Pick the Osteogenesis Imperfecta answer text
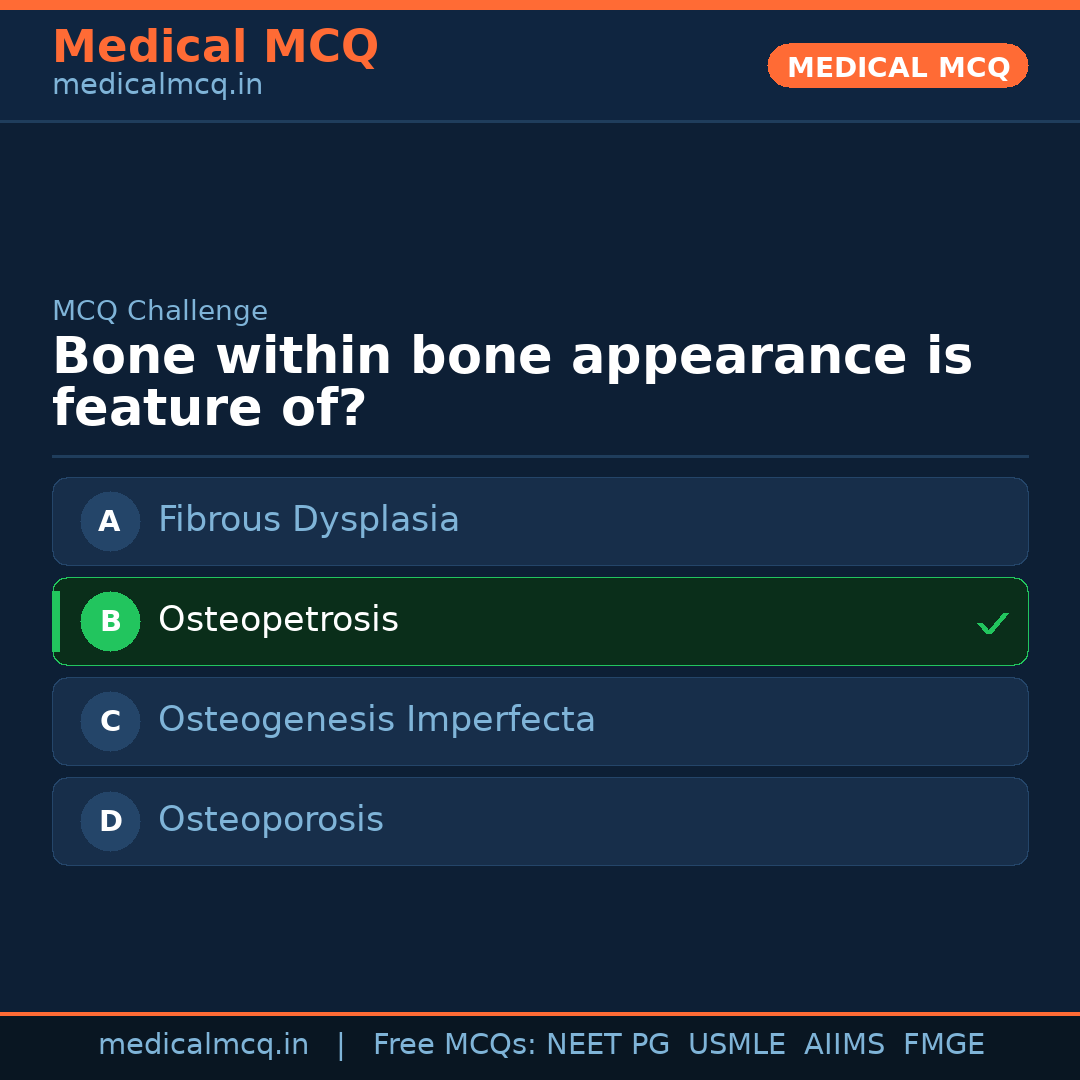Viewport: 1080px width, 1080px height. [x=376, y=720]
